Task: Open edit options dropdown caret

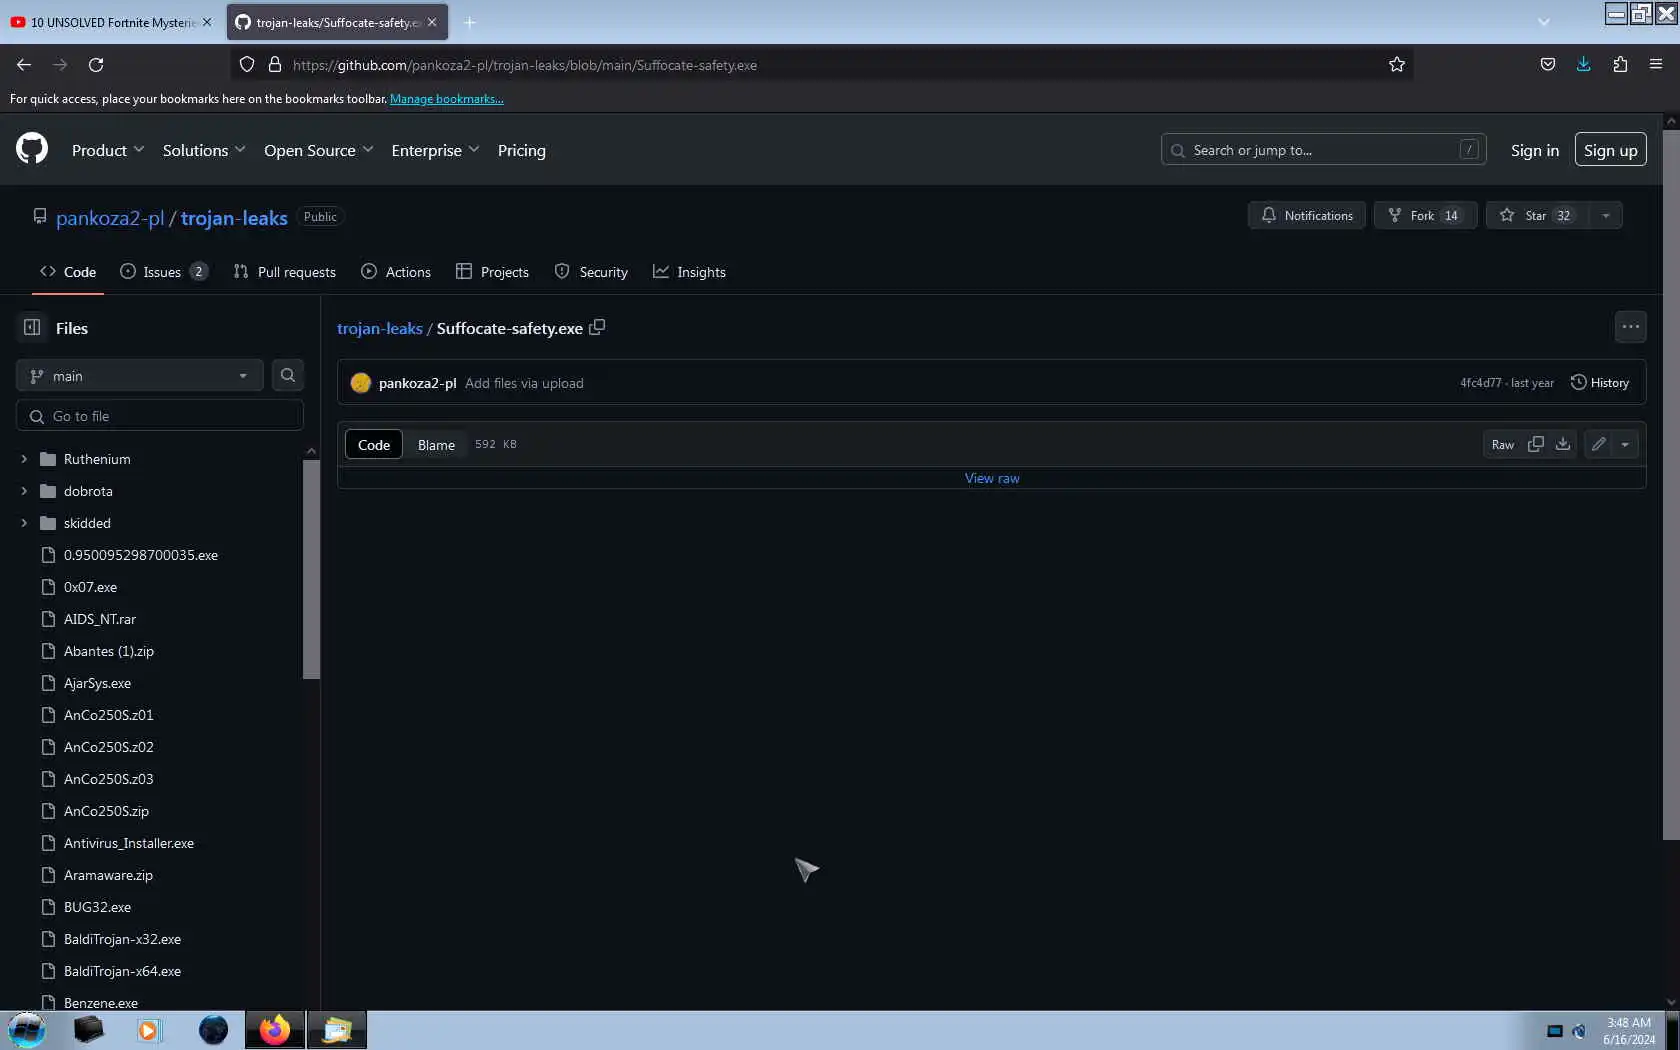Action: 1625,444
